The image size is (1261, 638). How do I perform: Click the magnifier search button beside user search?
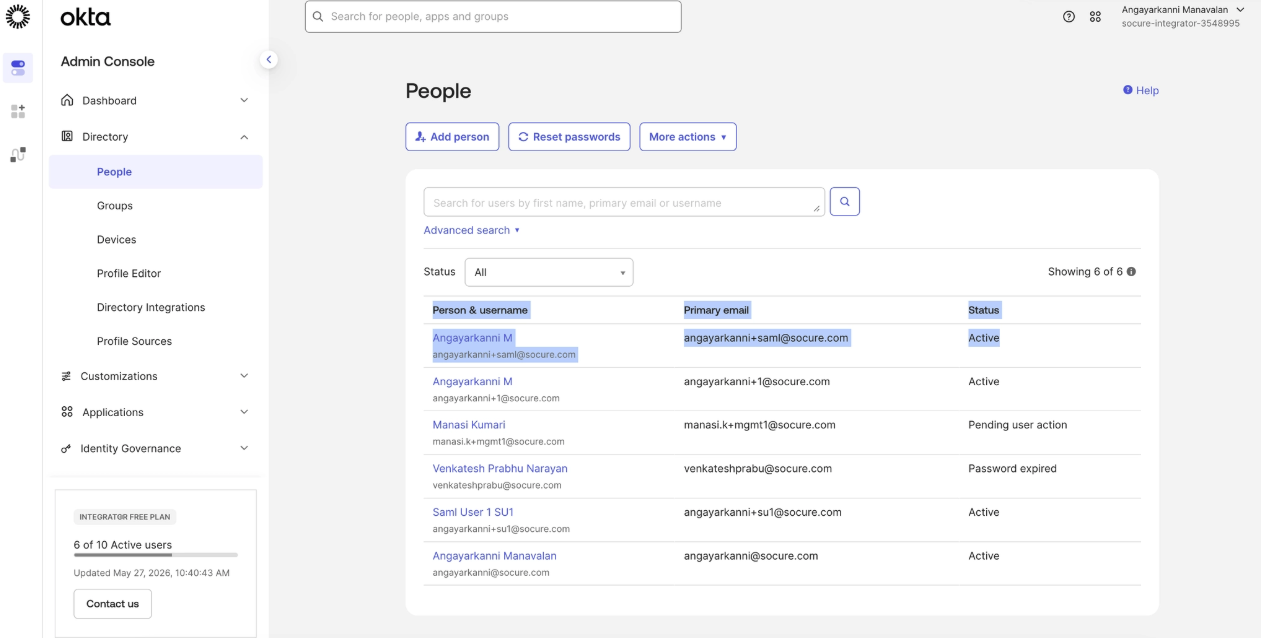845,202
